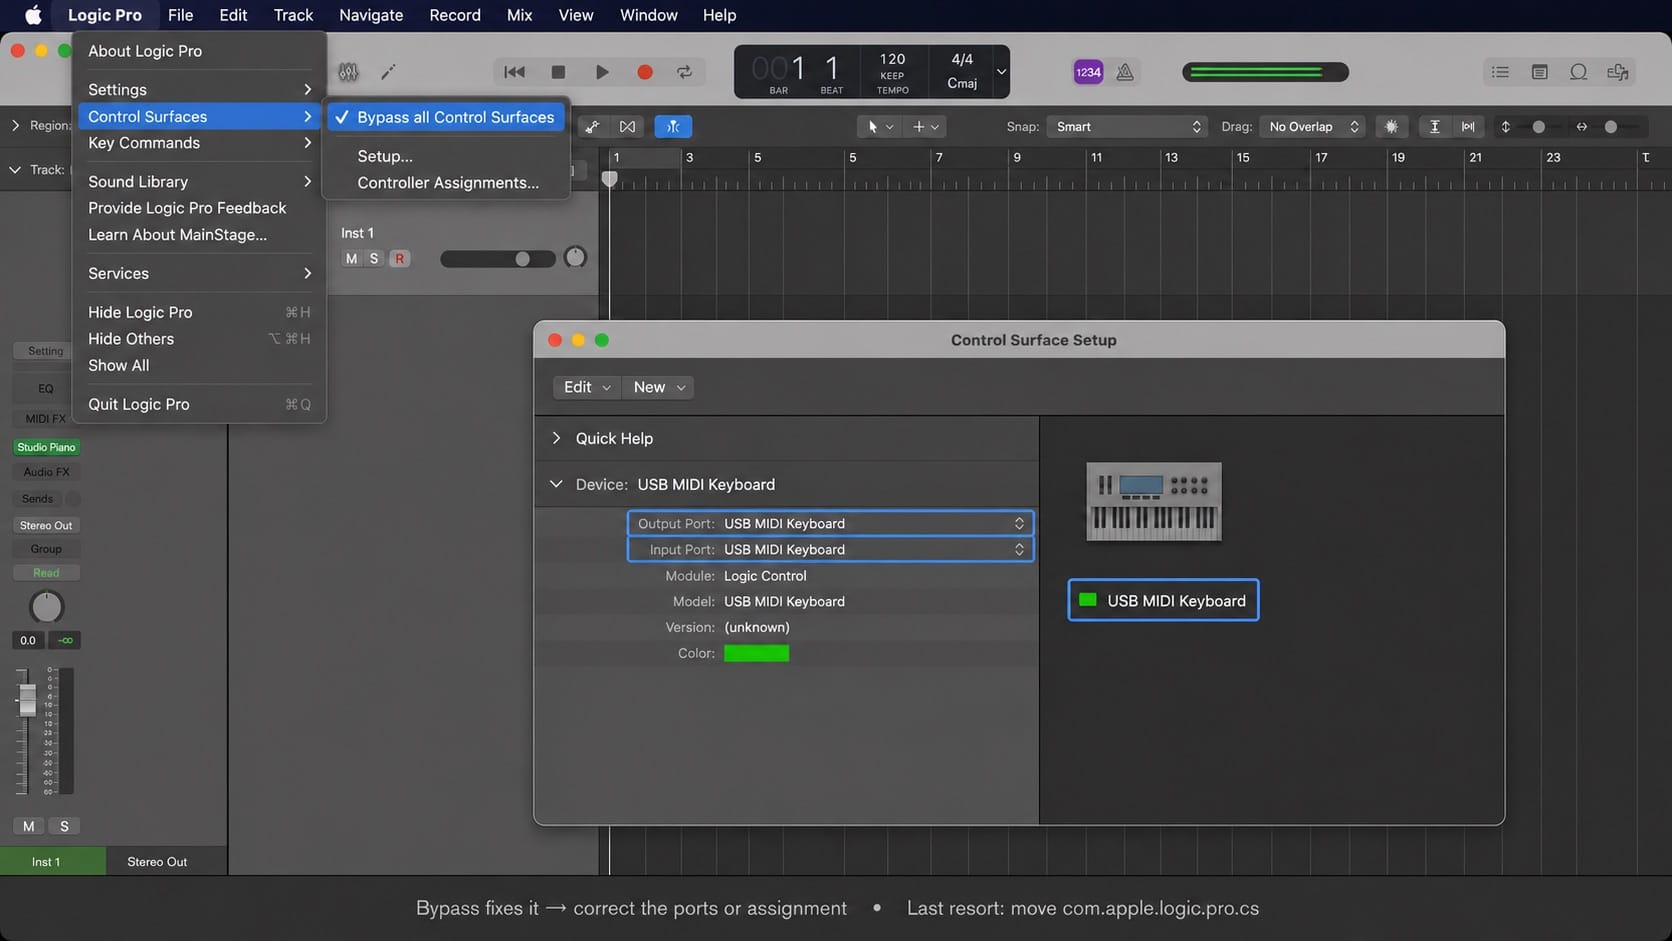Image resolution: width=1672 pixels, height=941 pixels.
Task: Solo the Inst 1 track header
Action: click(x=374, y=259)
